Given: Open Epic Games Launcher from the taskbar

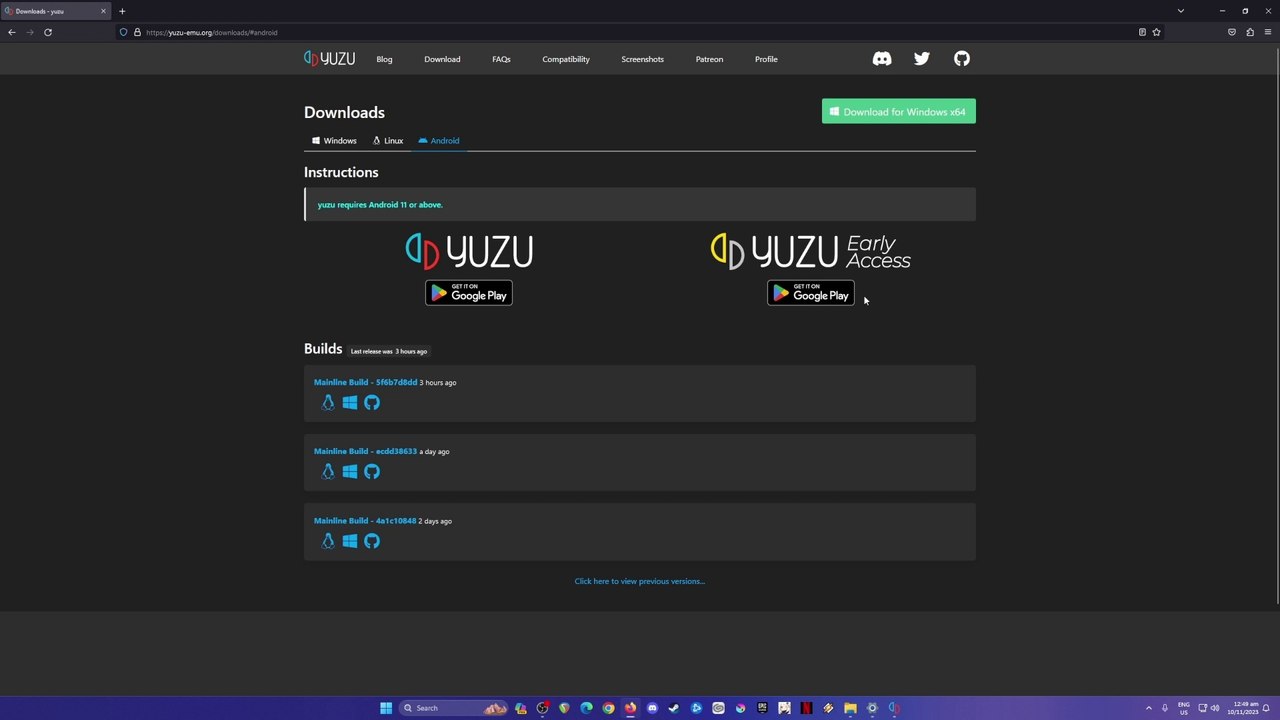Looking at the screenshot, I should [x=762, y=708].
